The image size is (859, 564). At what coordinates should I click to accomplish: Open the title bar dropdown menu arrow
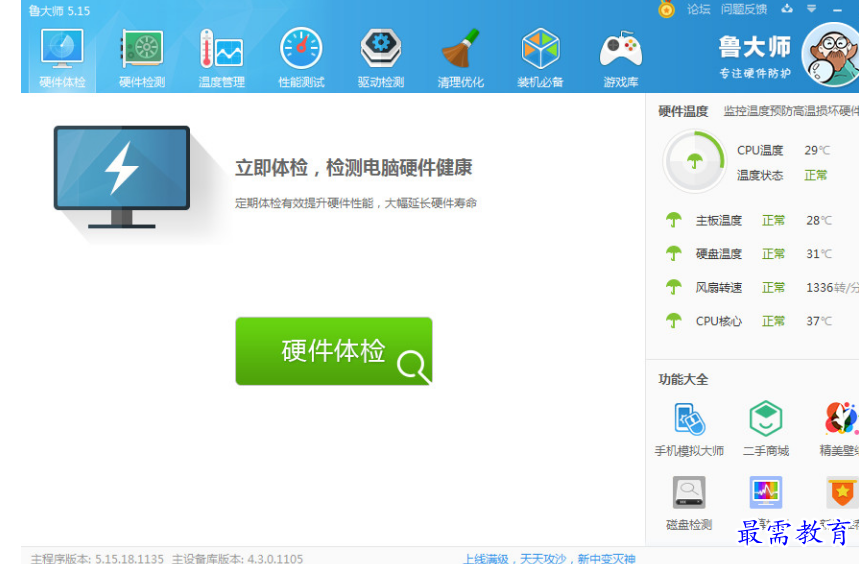click(811, 8)
